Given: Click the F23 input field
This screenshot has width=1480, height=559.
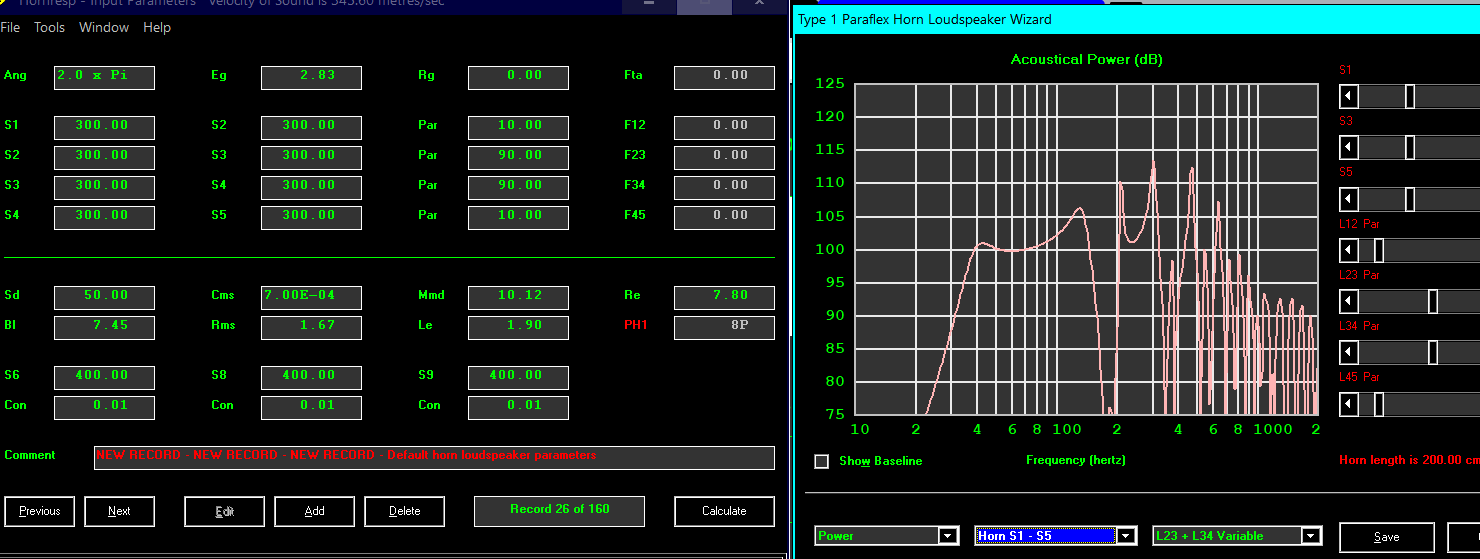Looking at the screenshot, I should point(724,157).
